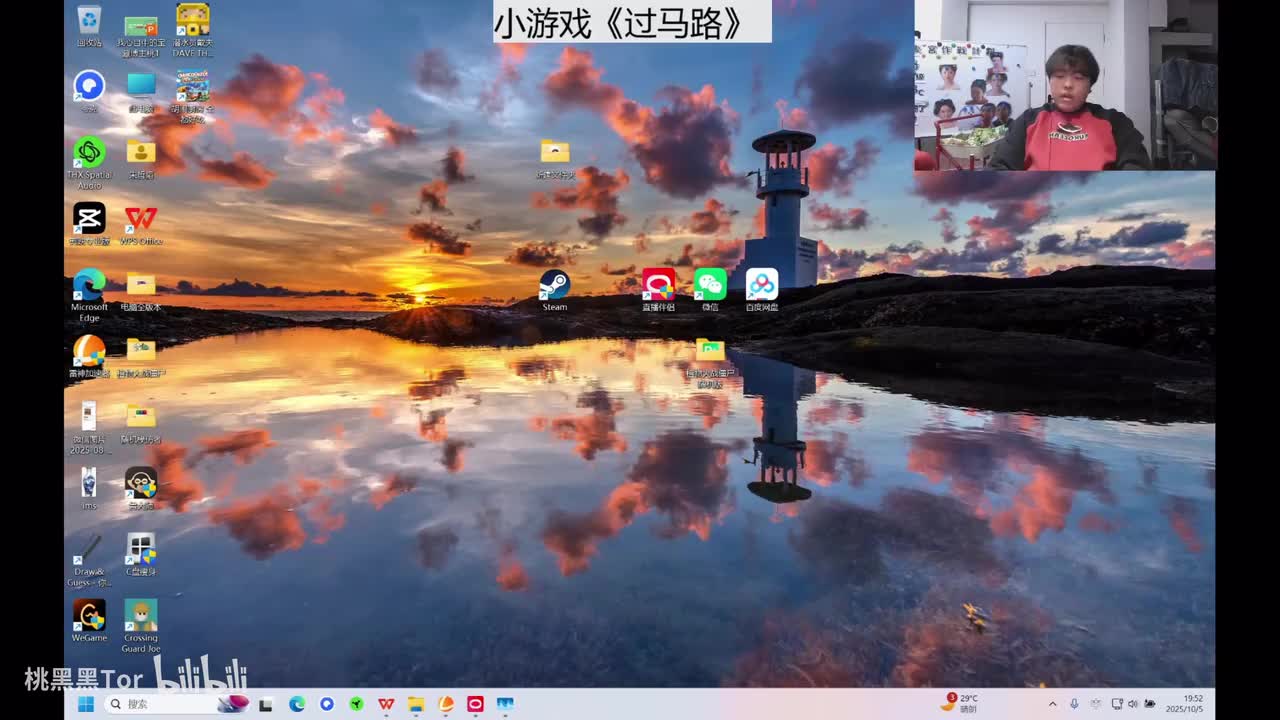Launch Dave the Diver game shortcut
The height and width of the screenshot is (720, 1280).
tap(192, 28)
